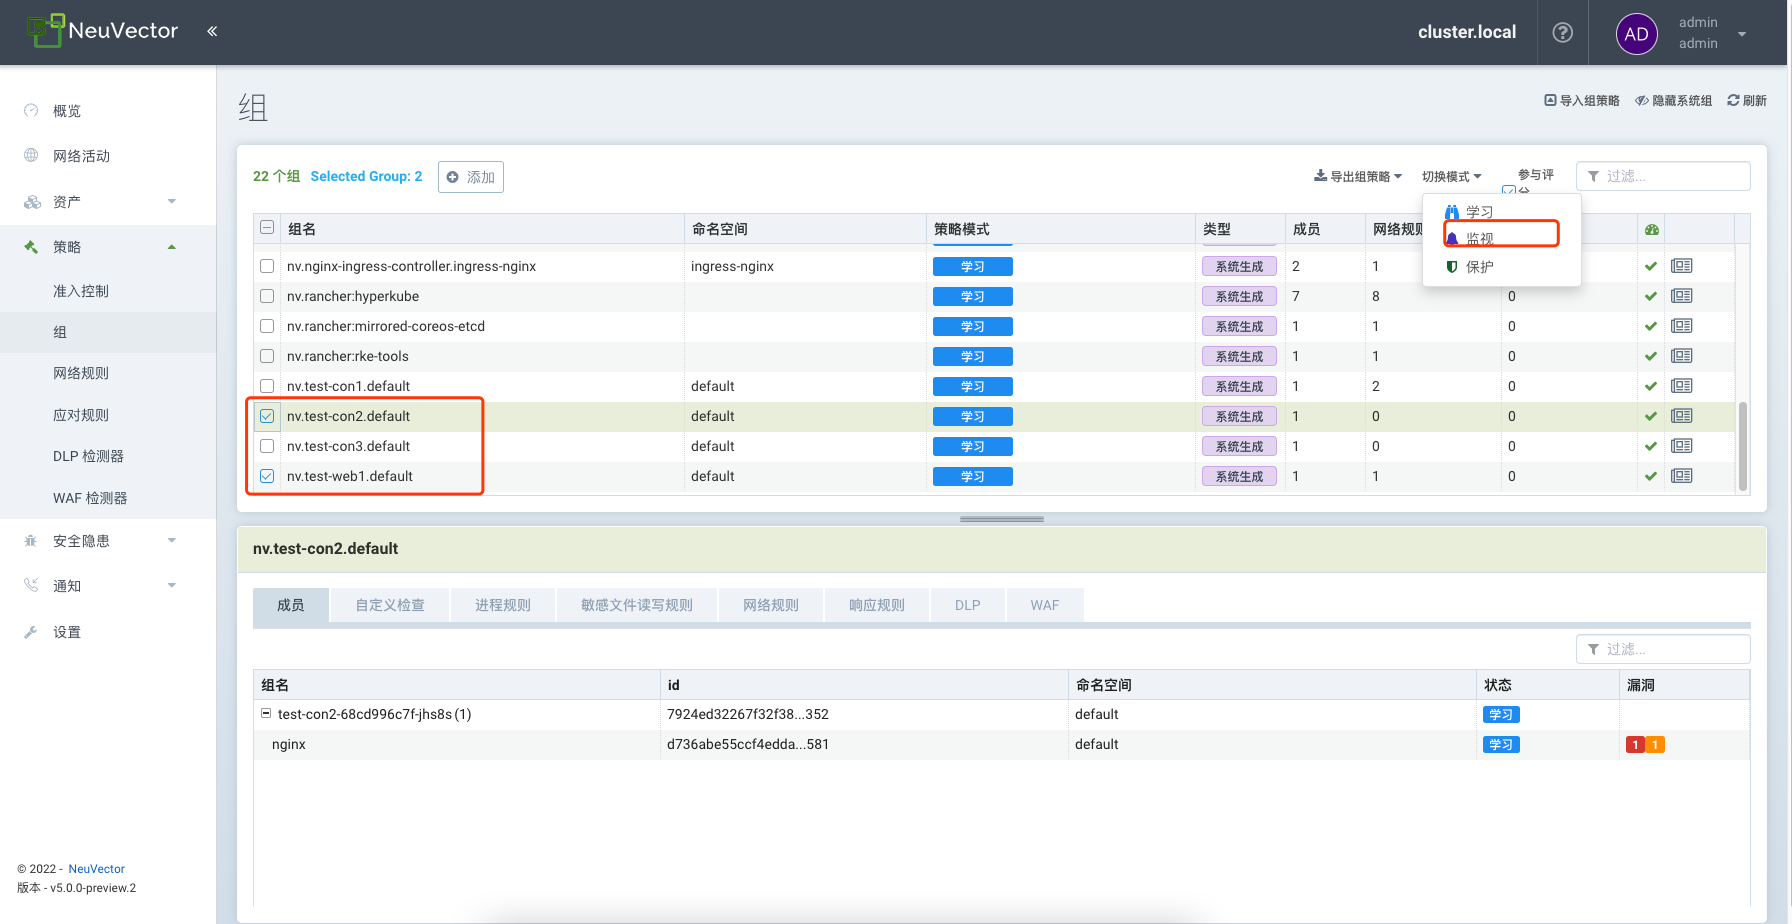
Task: Switch to the 进程规则 tab
Action: [502, 605]
